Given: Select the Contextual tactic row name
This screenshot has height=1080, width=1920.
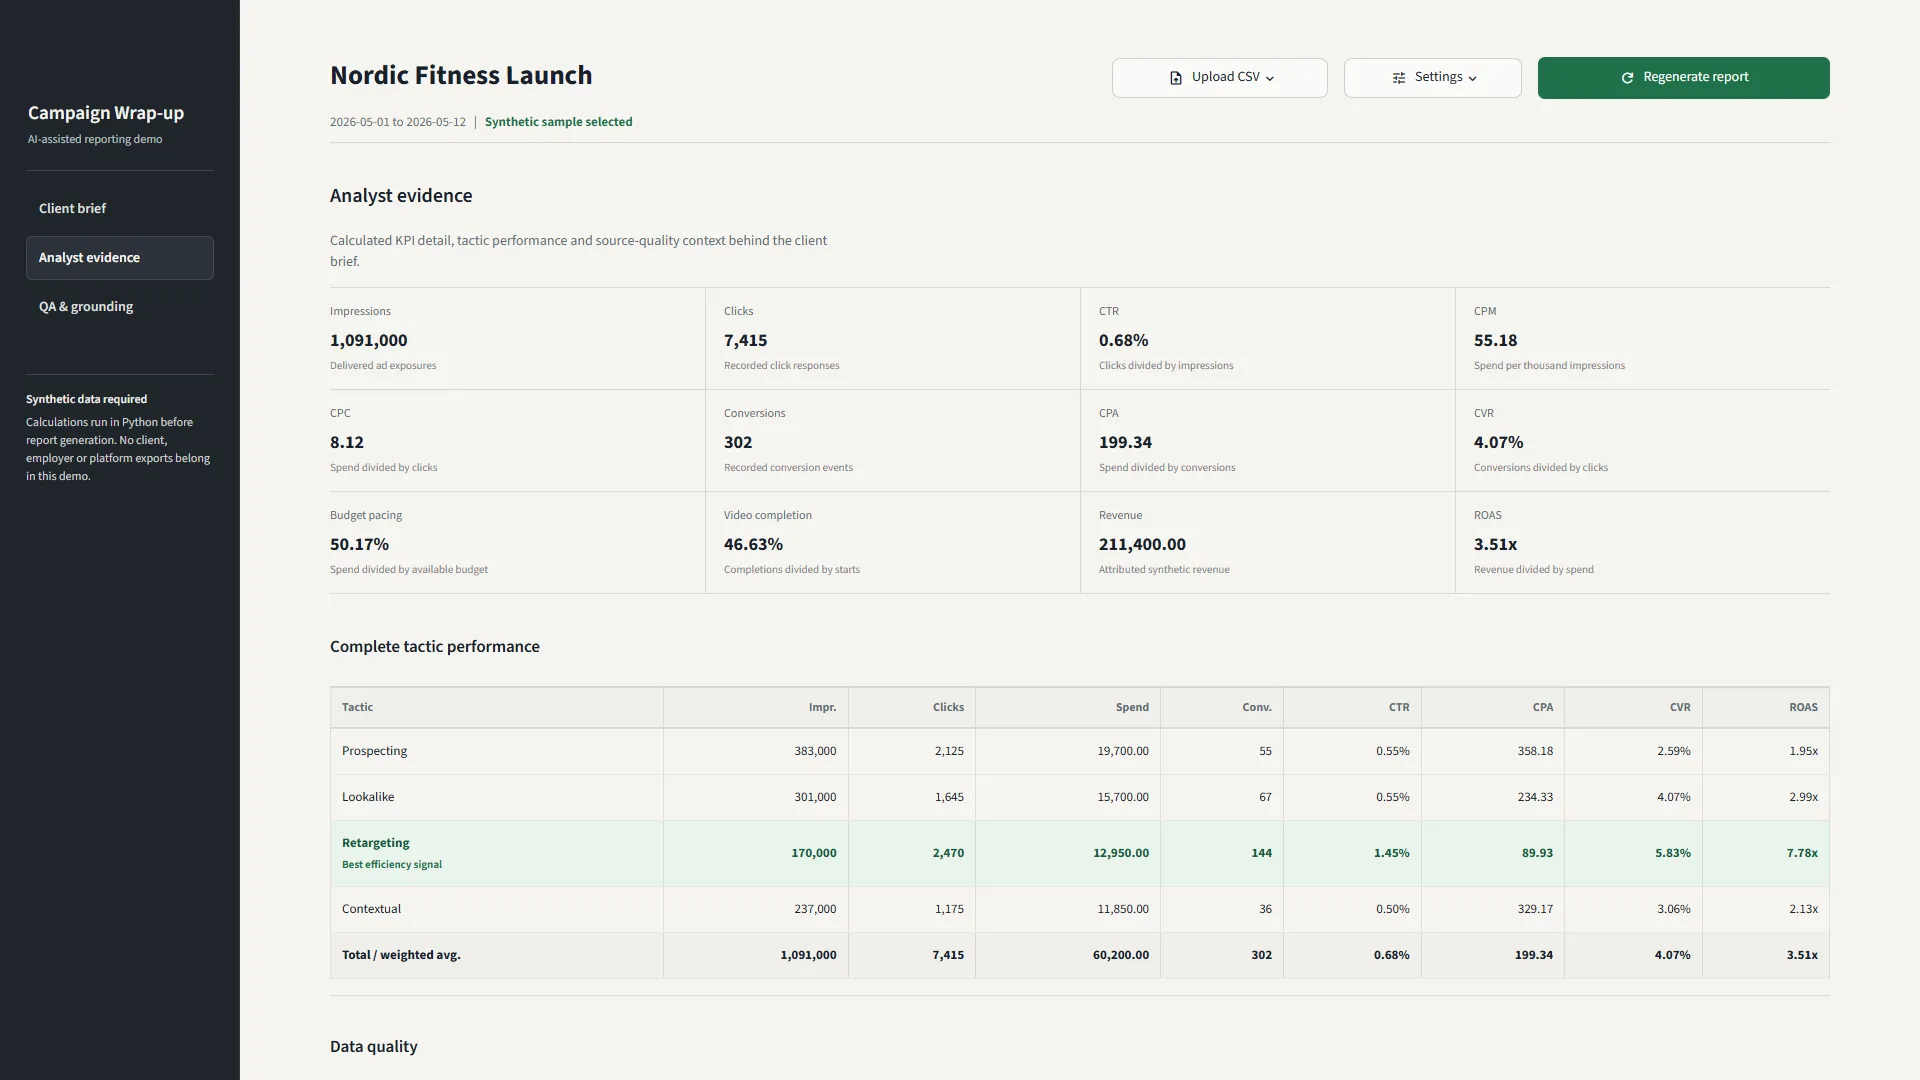Looking at the screenshot, I should 371,910.
